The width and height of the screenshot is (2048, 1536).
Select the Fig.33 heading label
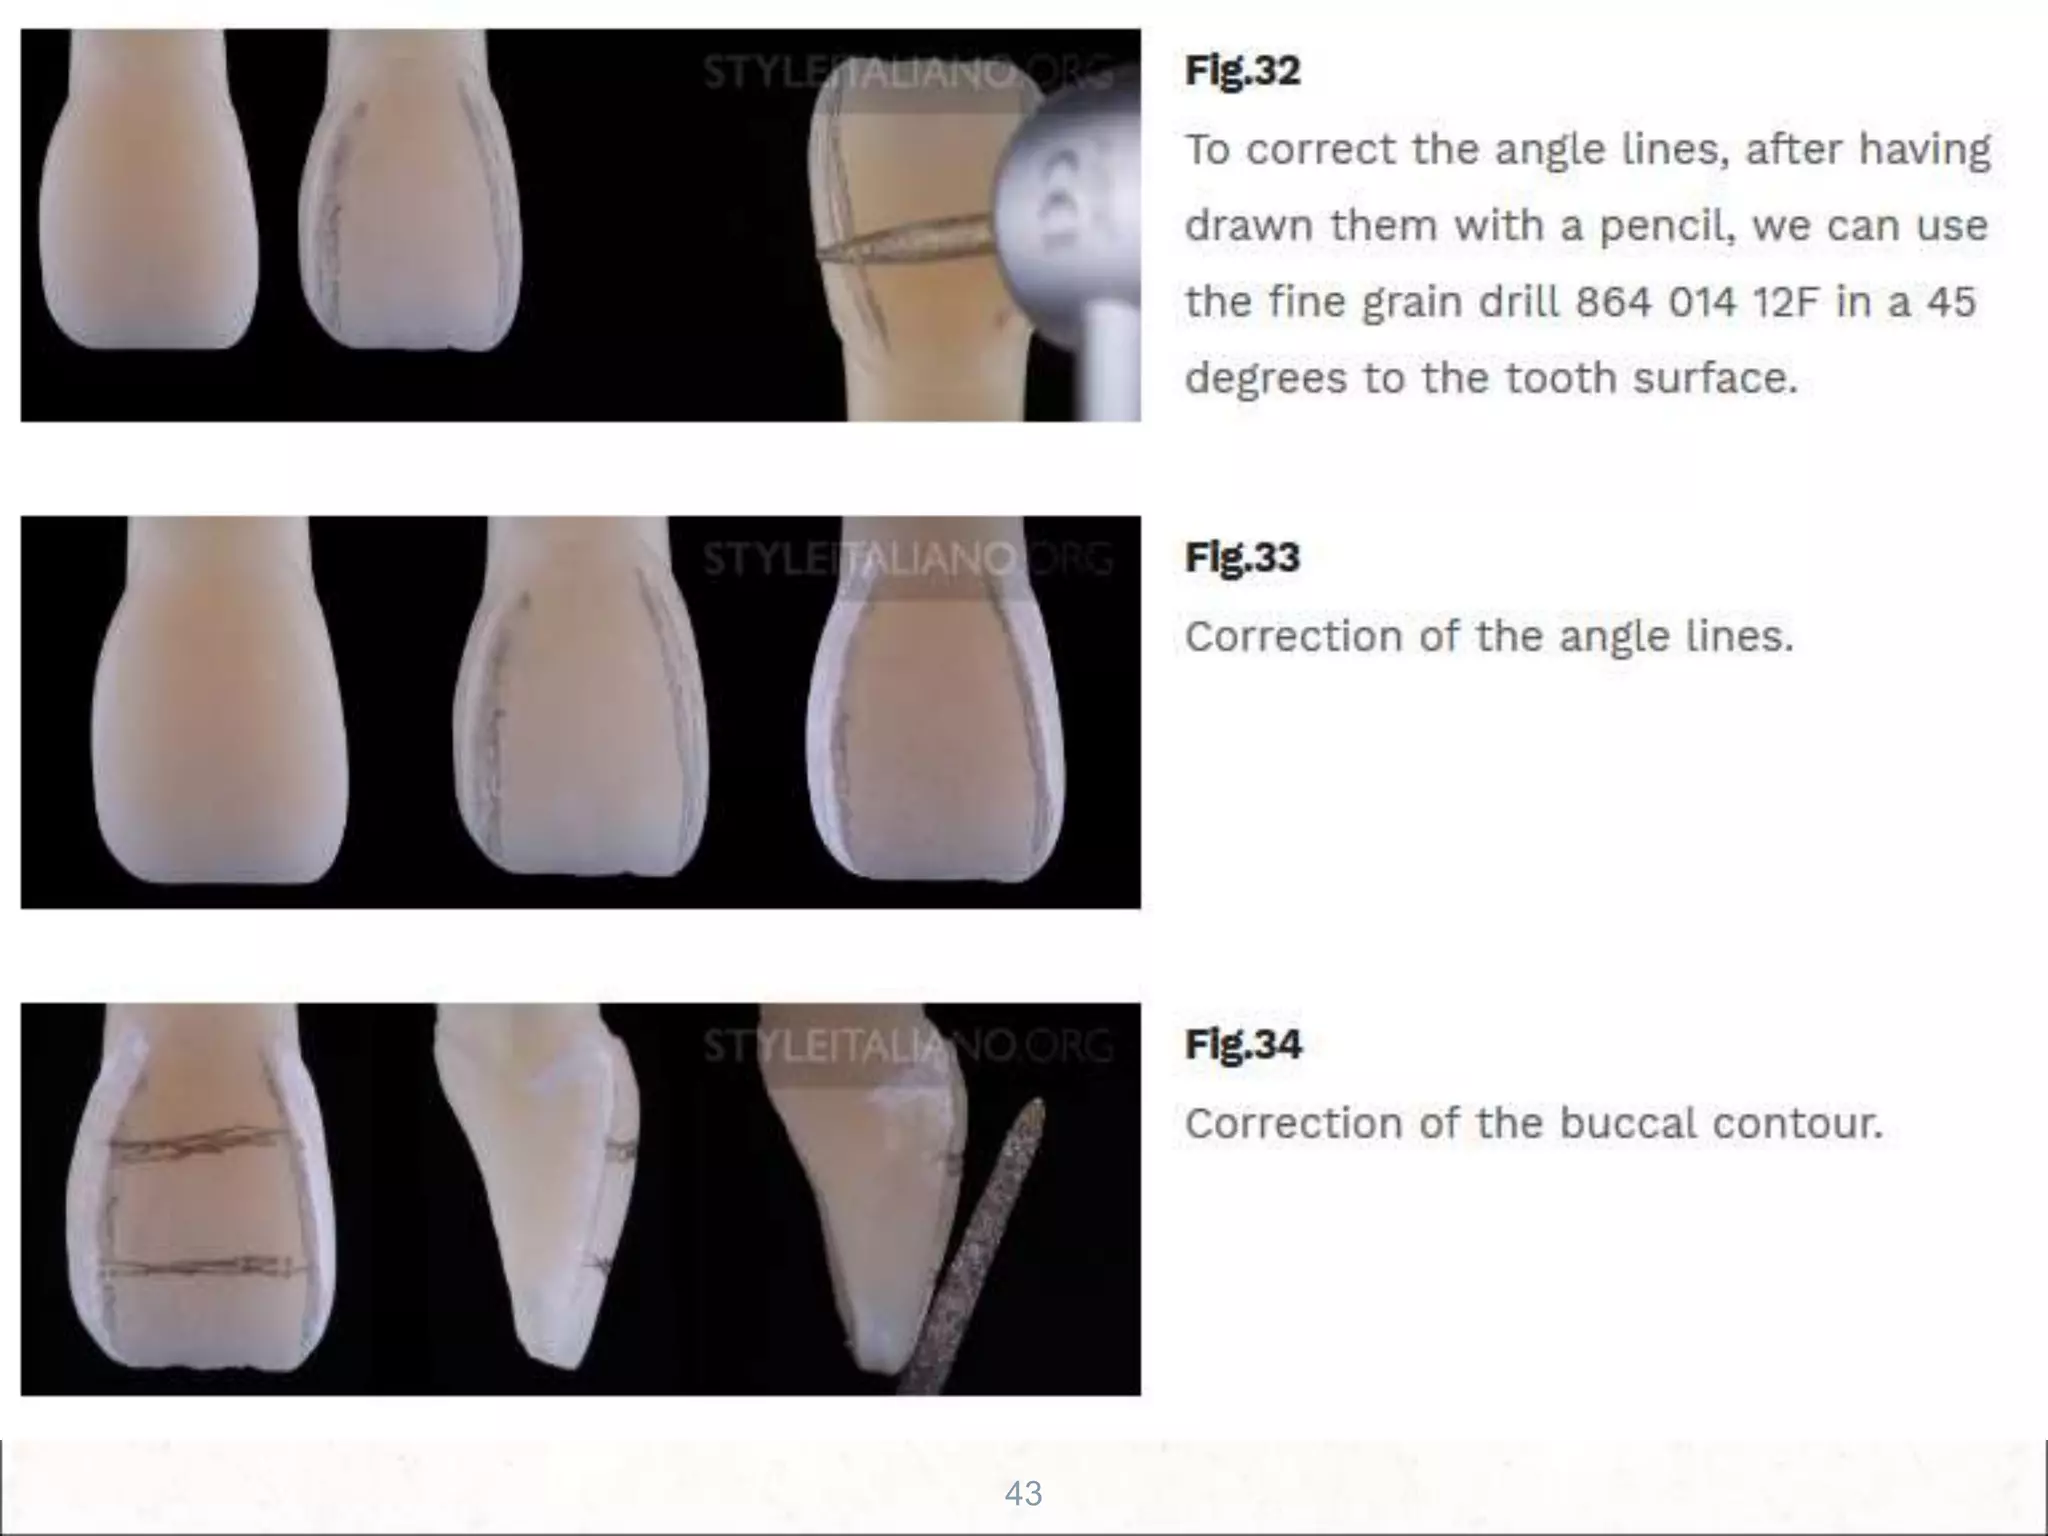pyautogui.click(x=1243, y=557)
